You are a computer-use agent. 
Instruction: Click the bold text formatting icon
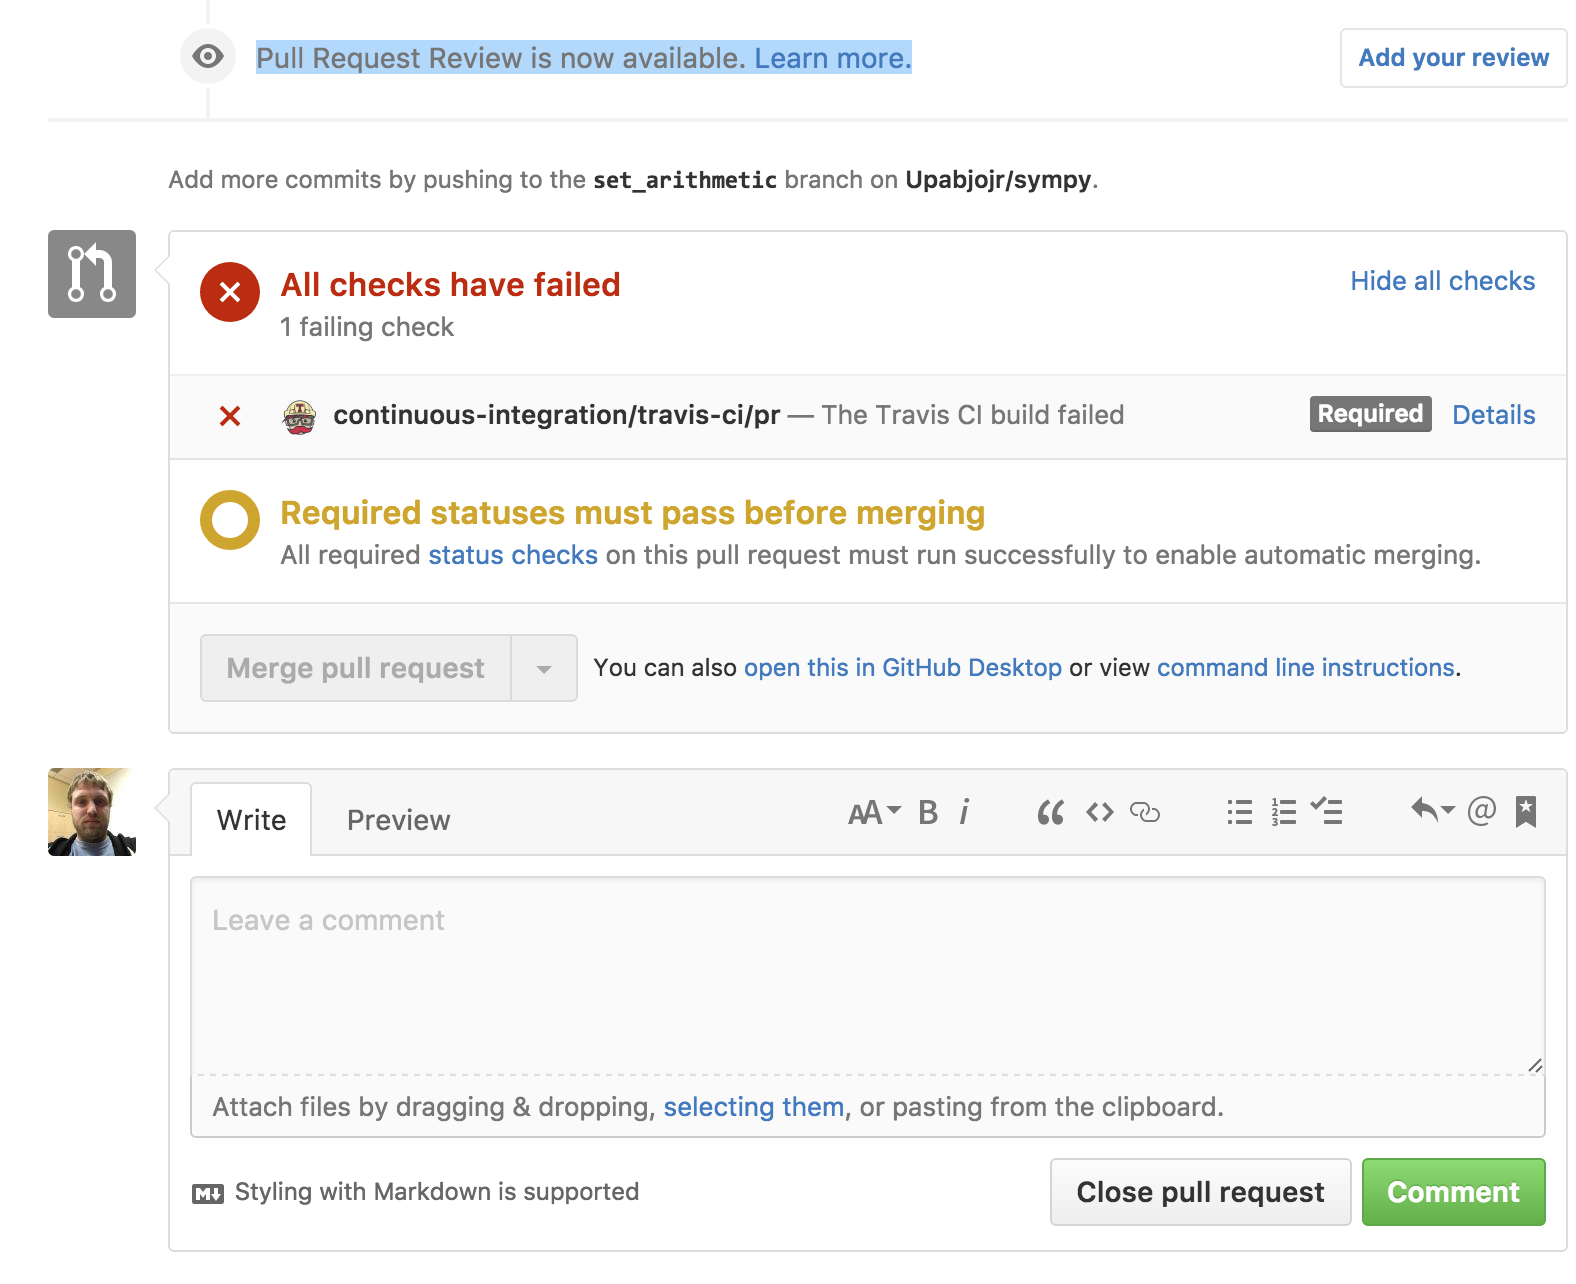(928, 812)
